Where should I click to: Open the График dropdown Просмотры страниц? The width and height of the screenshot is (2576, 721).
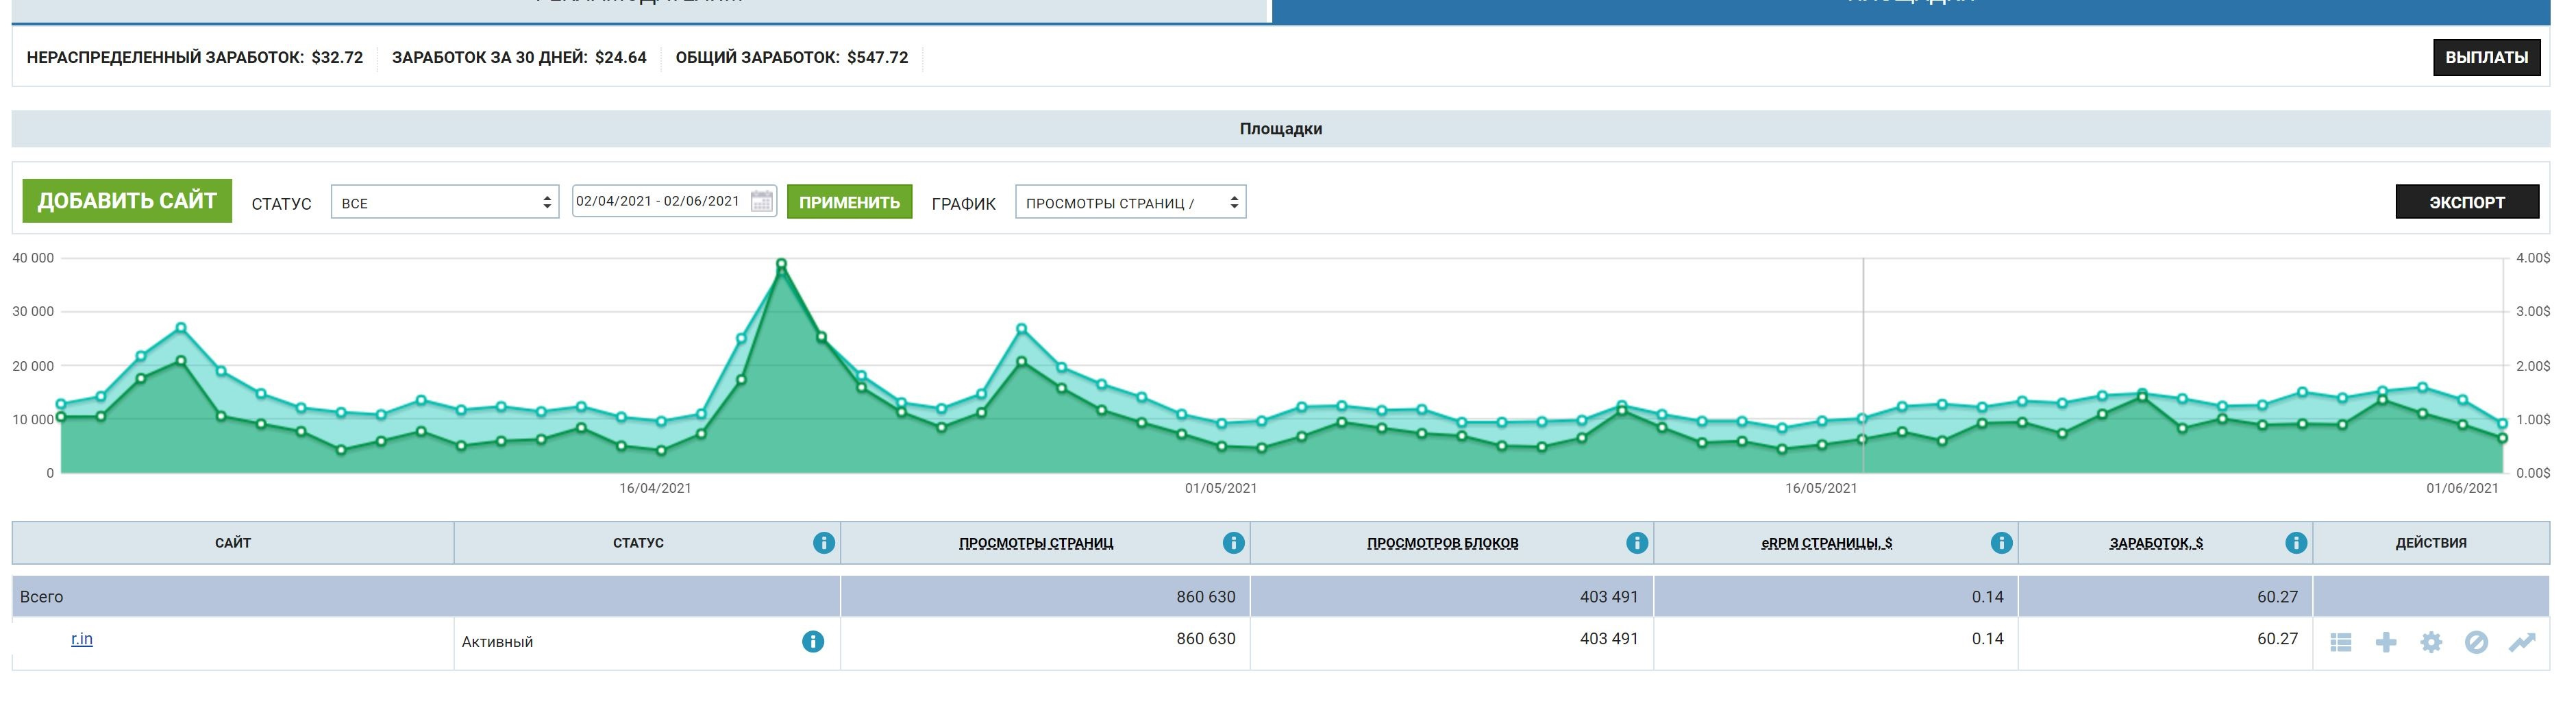[1129, 203]
